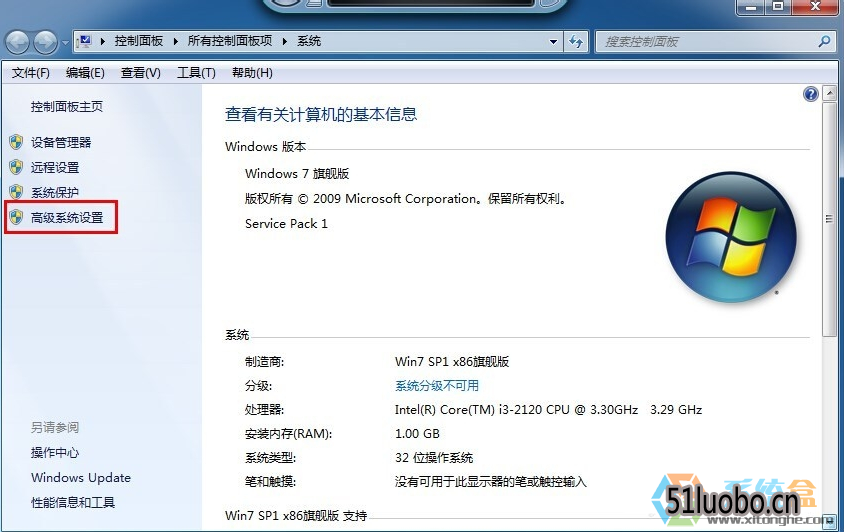Expand the arrow after 控制面板 breadcrumb
The image size is (844, 532).
175,41
